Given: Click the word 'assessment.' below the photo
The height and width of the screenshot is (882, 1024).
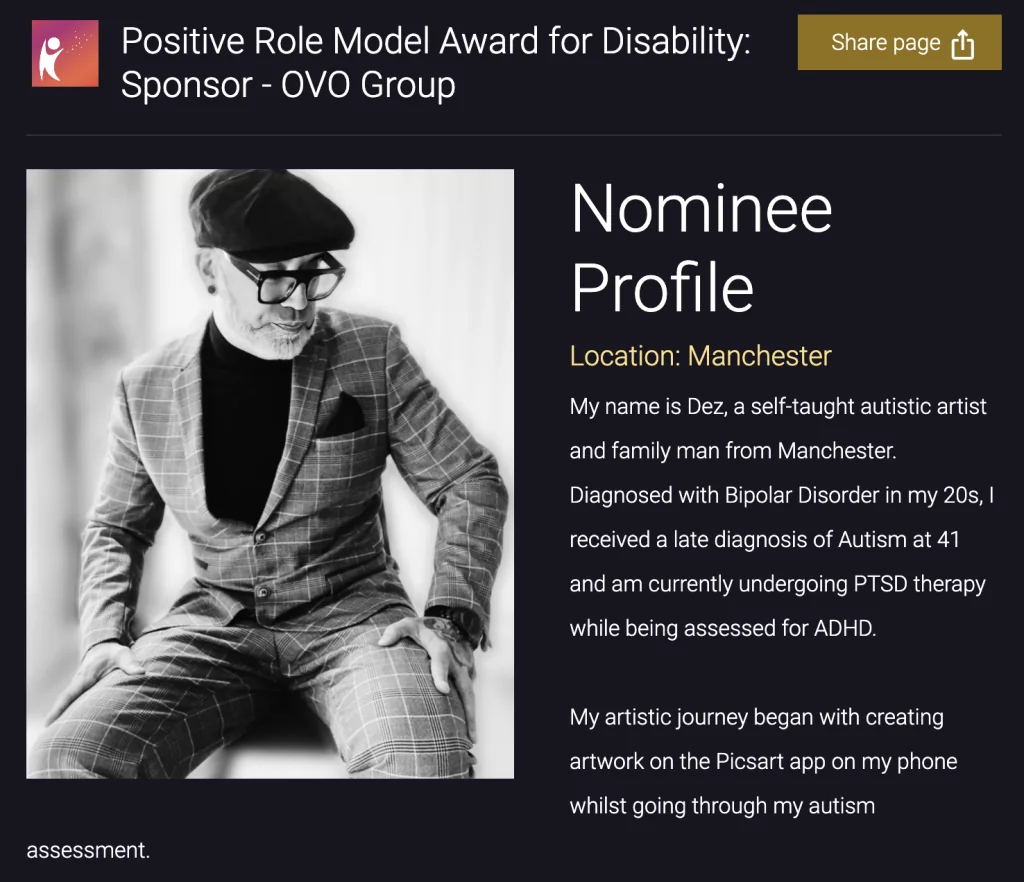Looking at the screenshot, I should pos(88,851).
